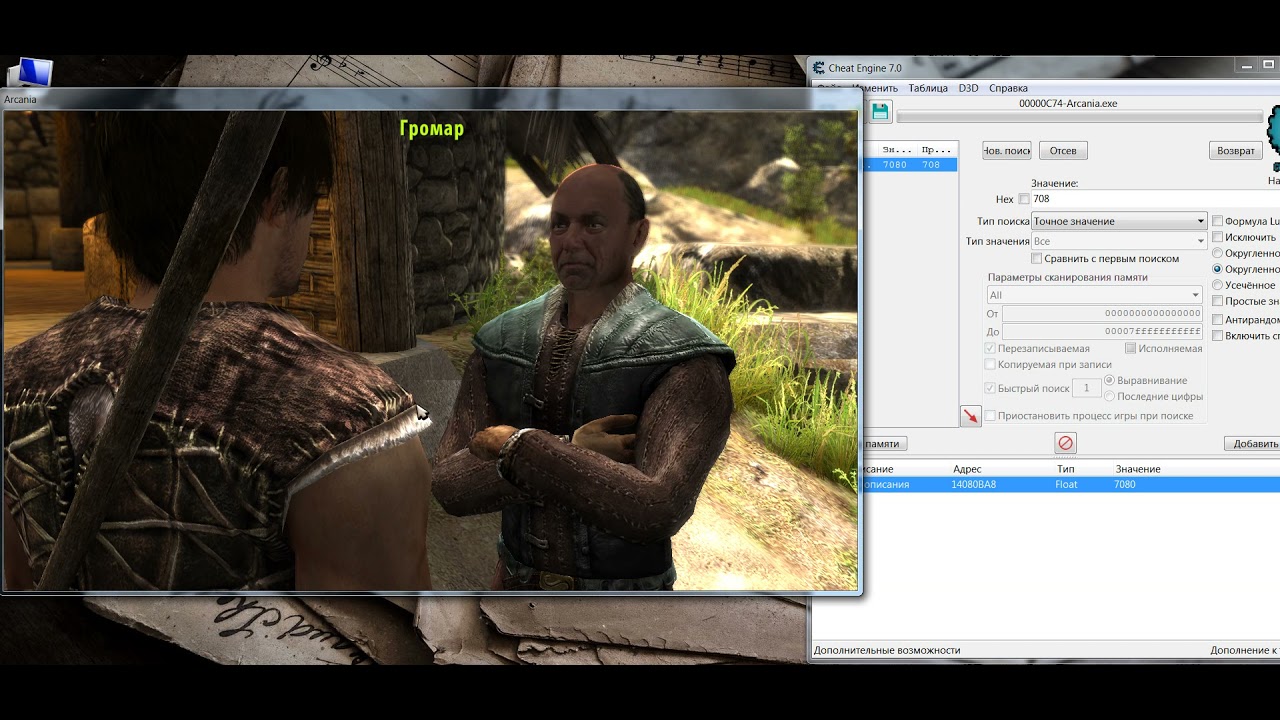Select the found result row with 7080

[910, 165]
